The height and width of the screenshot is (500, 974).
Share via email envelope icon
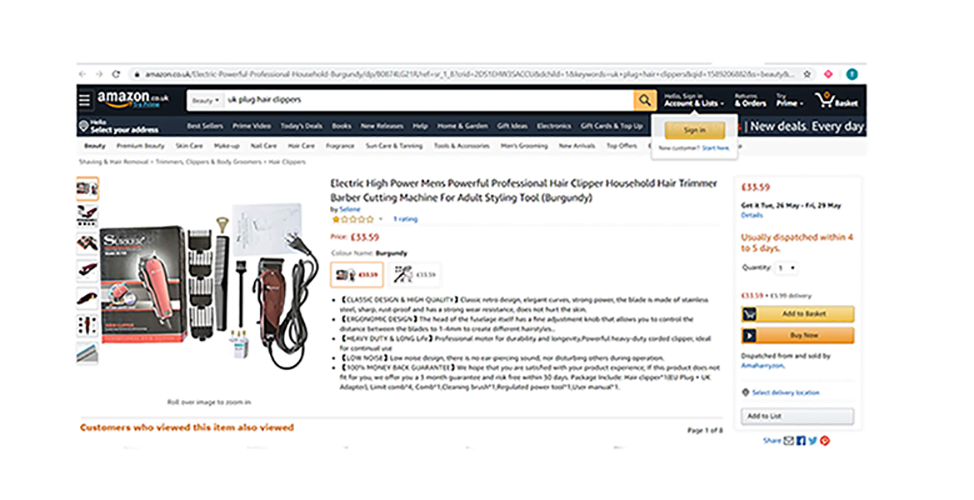(x=788, y=440)
